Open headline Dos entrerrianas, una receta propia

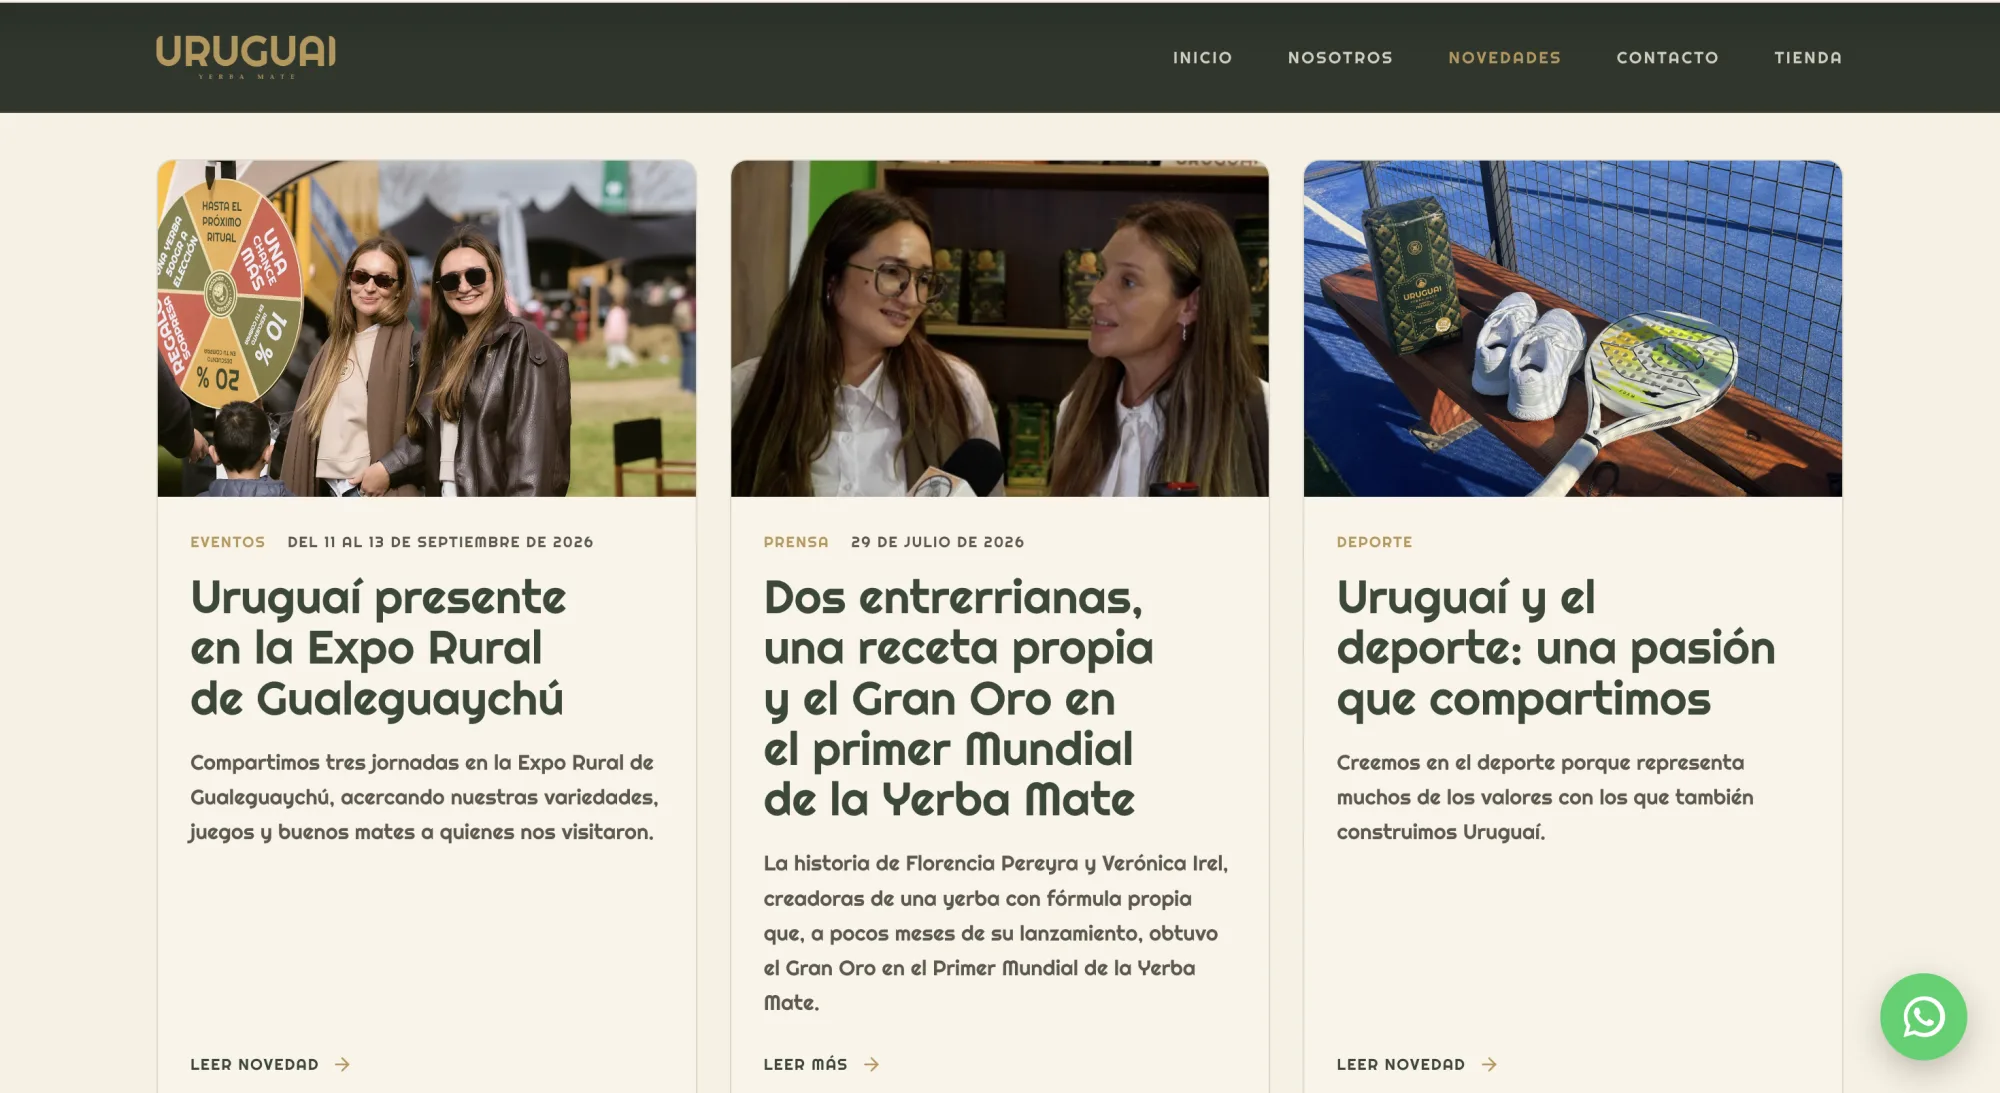point(958,698)
